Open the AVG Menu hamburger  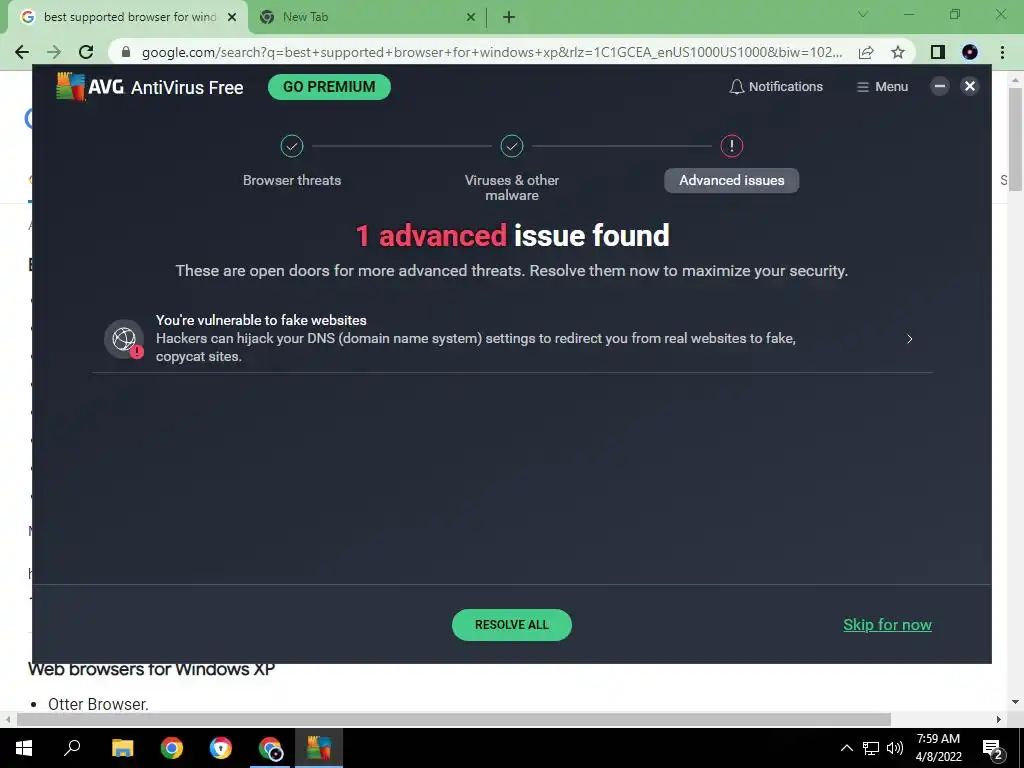click(882, 87)
